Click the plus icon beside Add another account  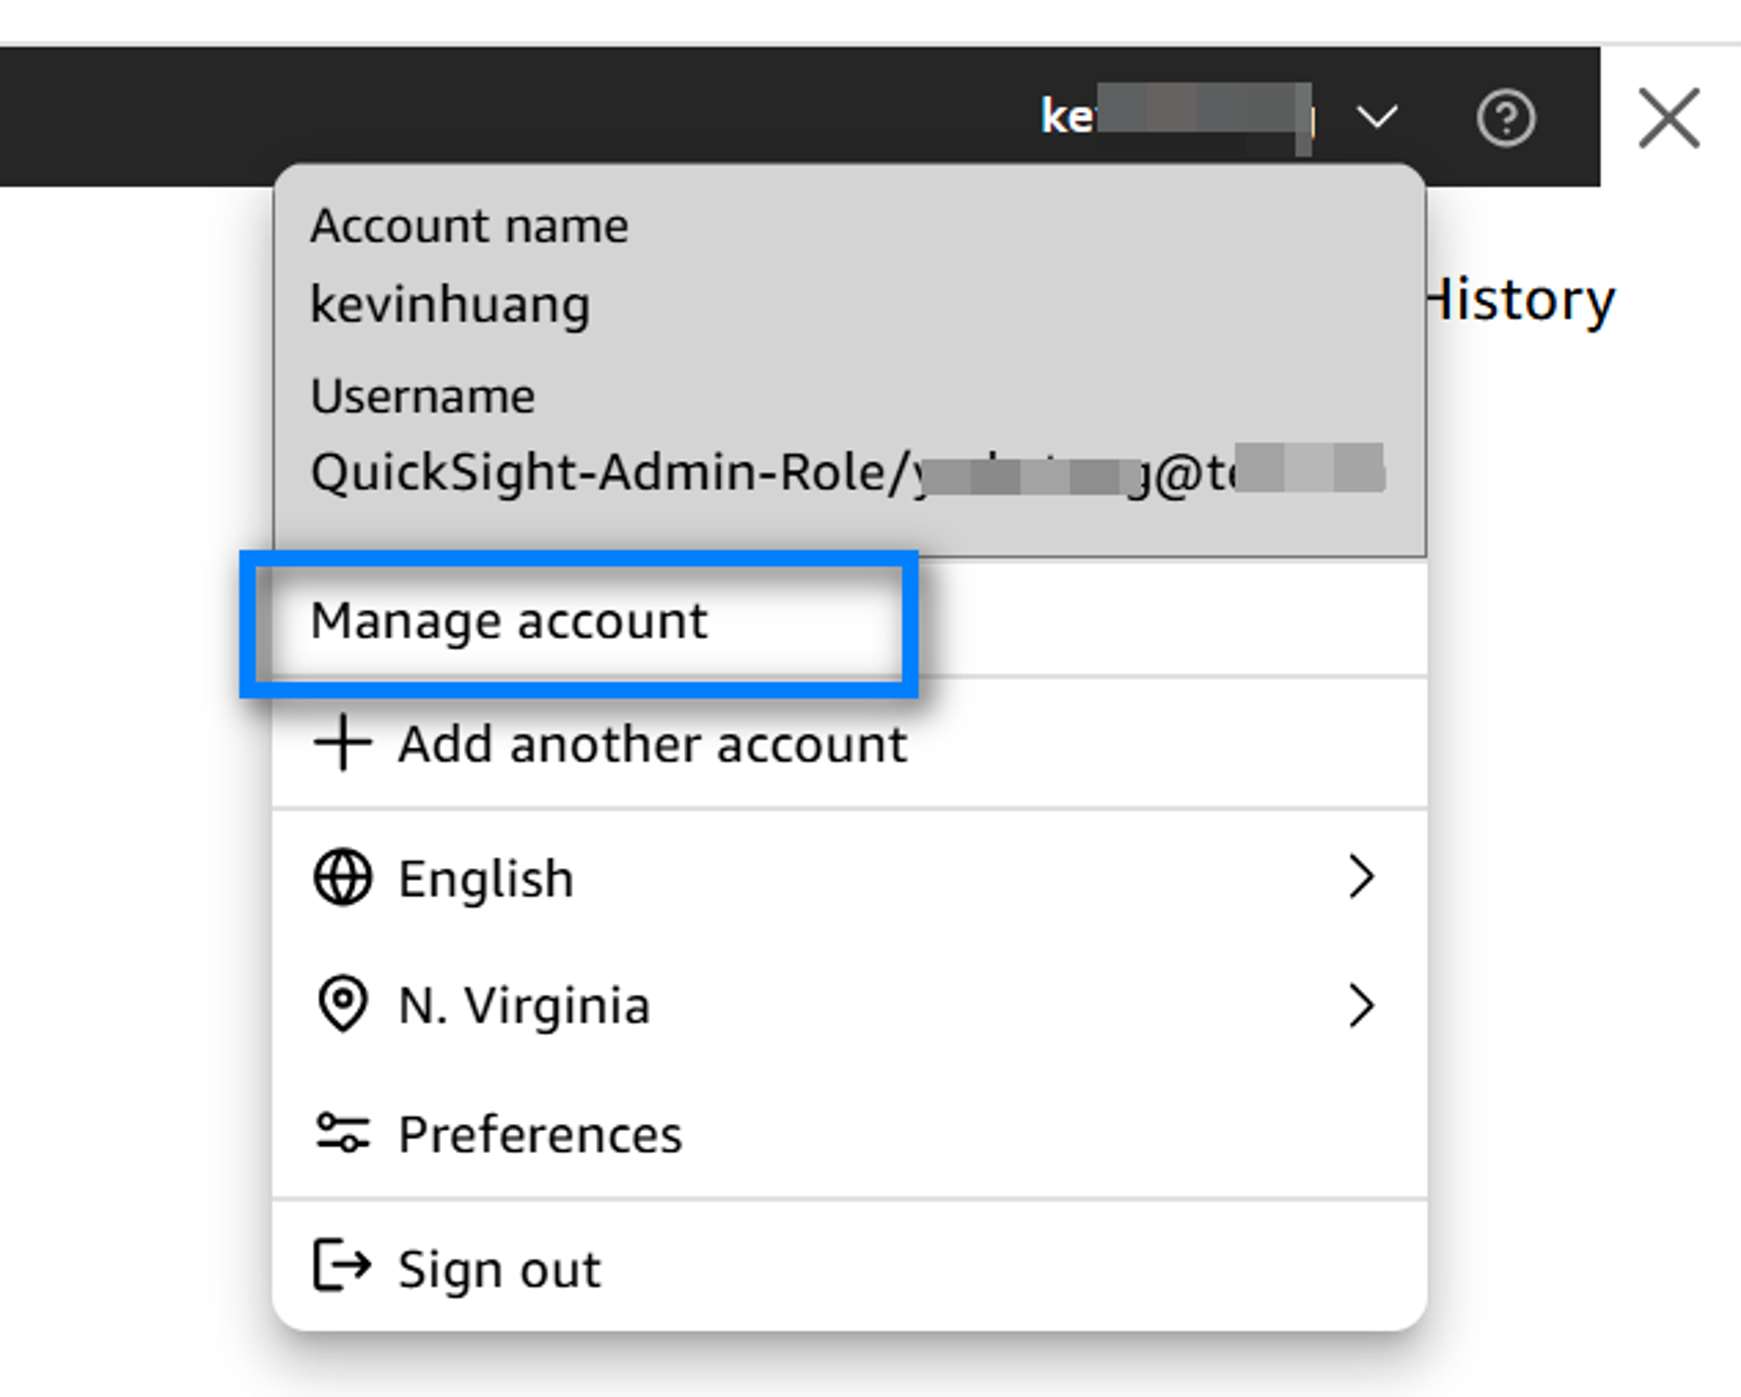343,743
